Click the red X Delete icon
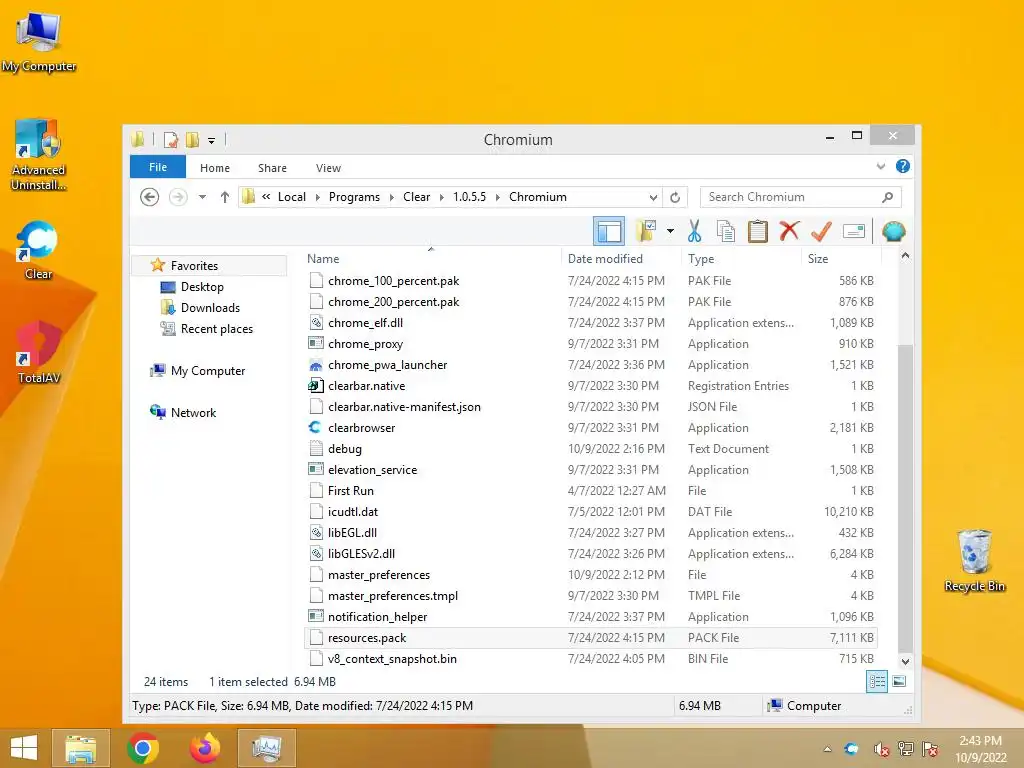The image size is (1024, 768). [x=789, y=231]
